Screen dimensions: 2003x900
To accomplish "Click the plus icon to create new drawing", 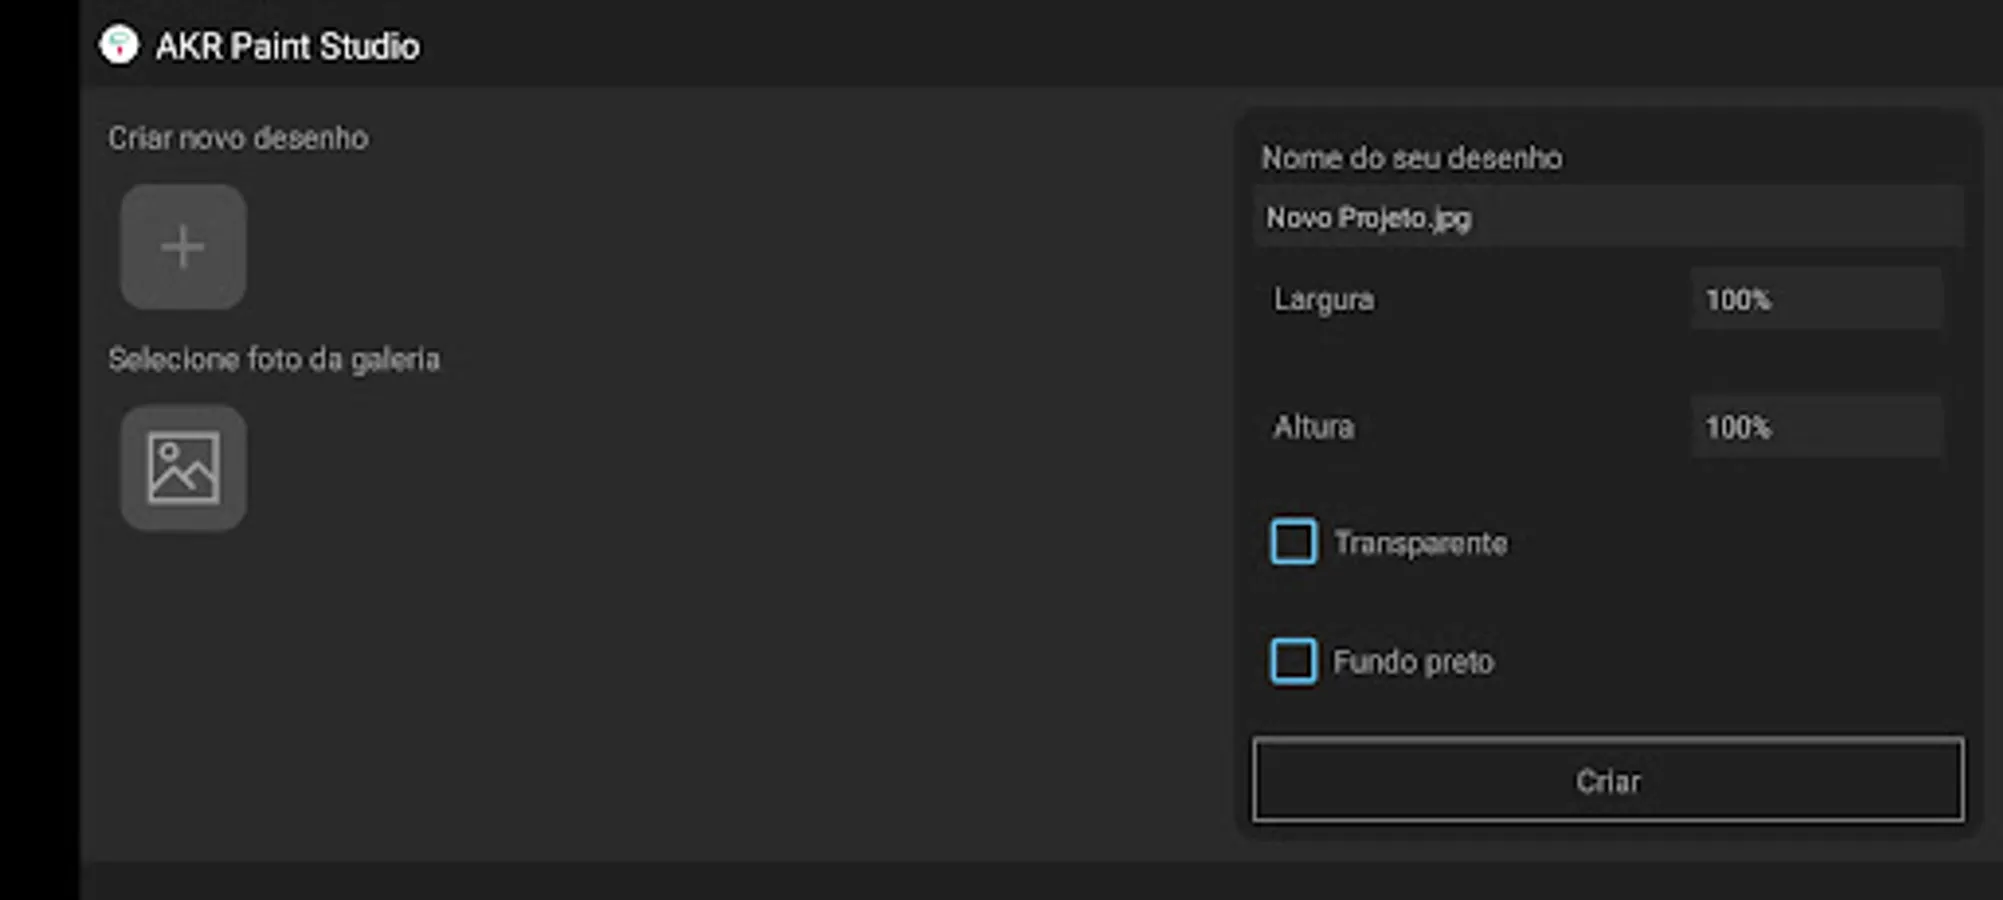I will (x=183, y=247).
